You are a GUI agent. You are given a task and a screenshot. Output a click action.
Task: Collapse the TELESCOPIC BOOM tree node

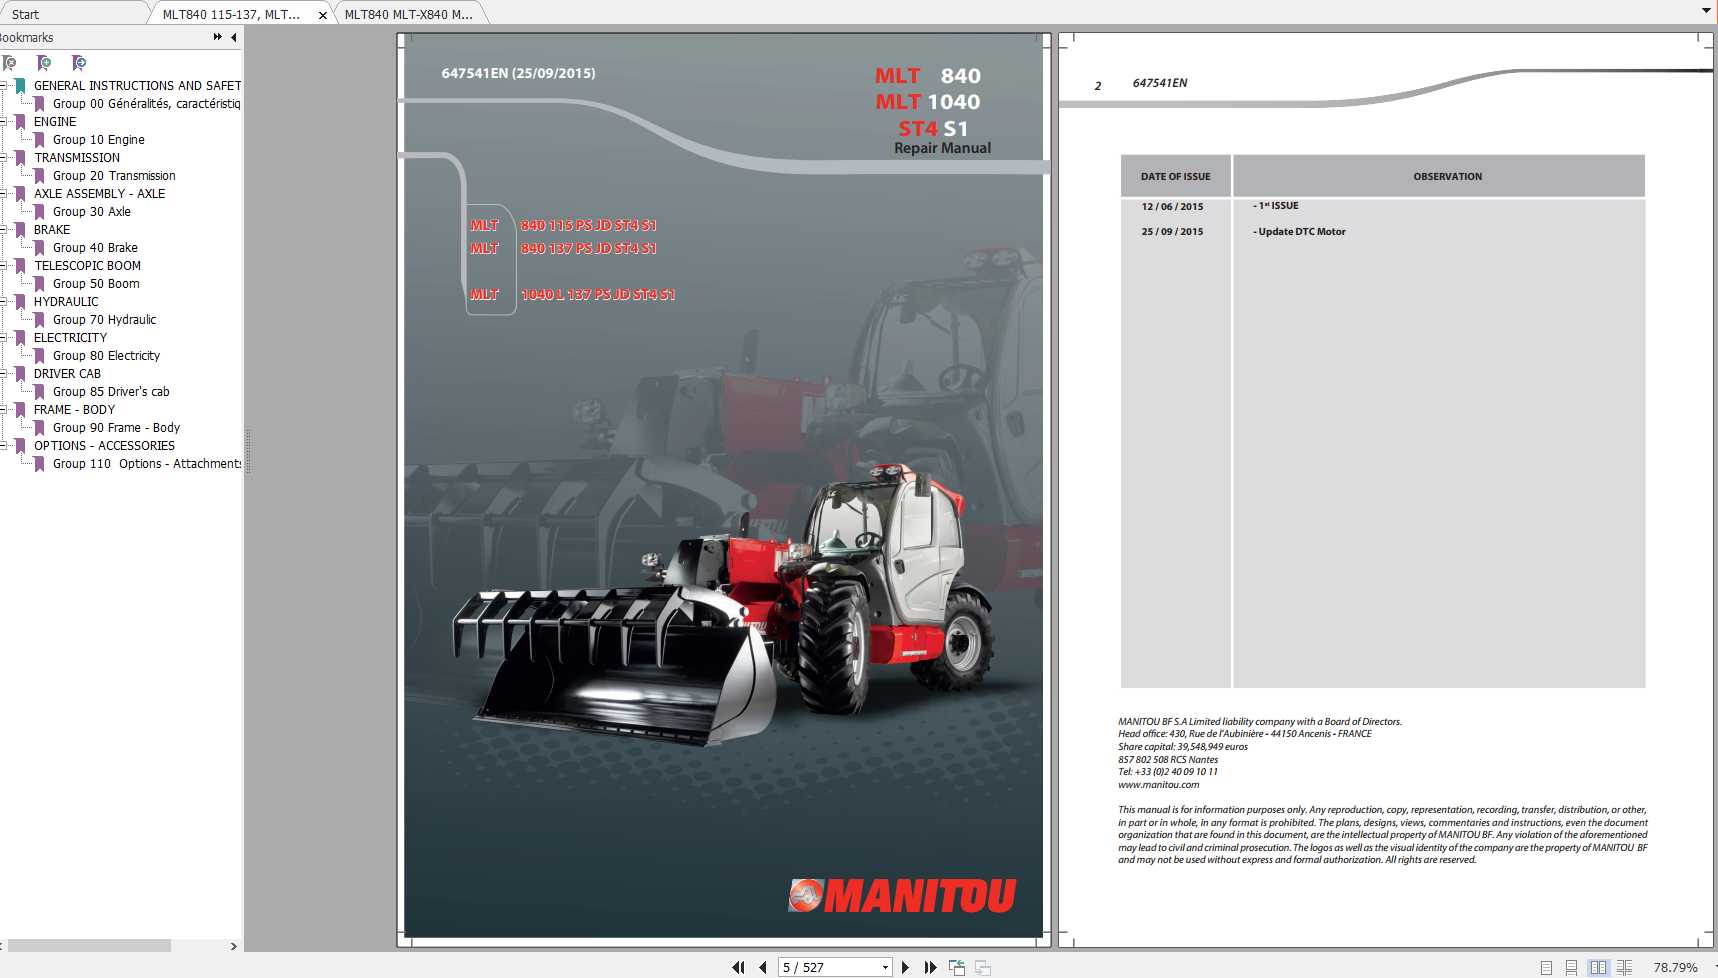3,266
